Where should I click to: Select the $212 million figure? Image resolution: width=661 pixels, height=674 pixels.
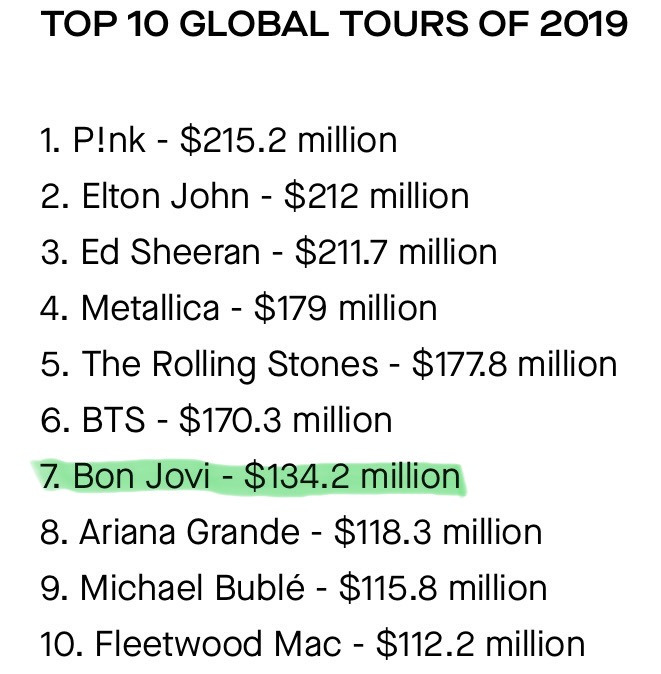point(372,195)
